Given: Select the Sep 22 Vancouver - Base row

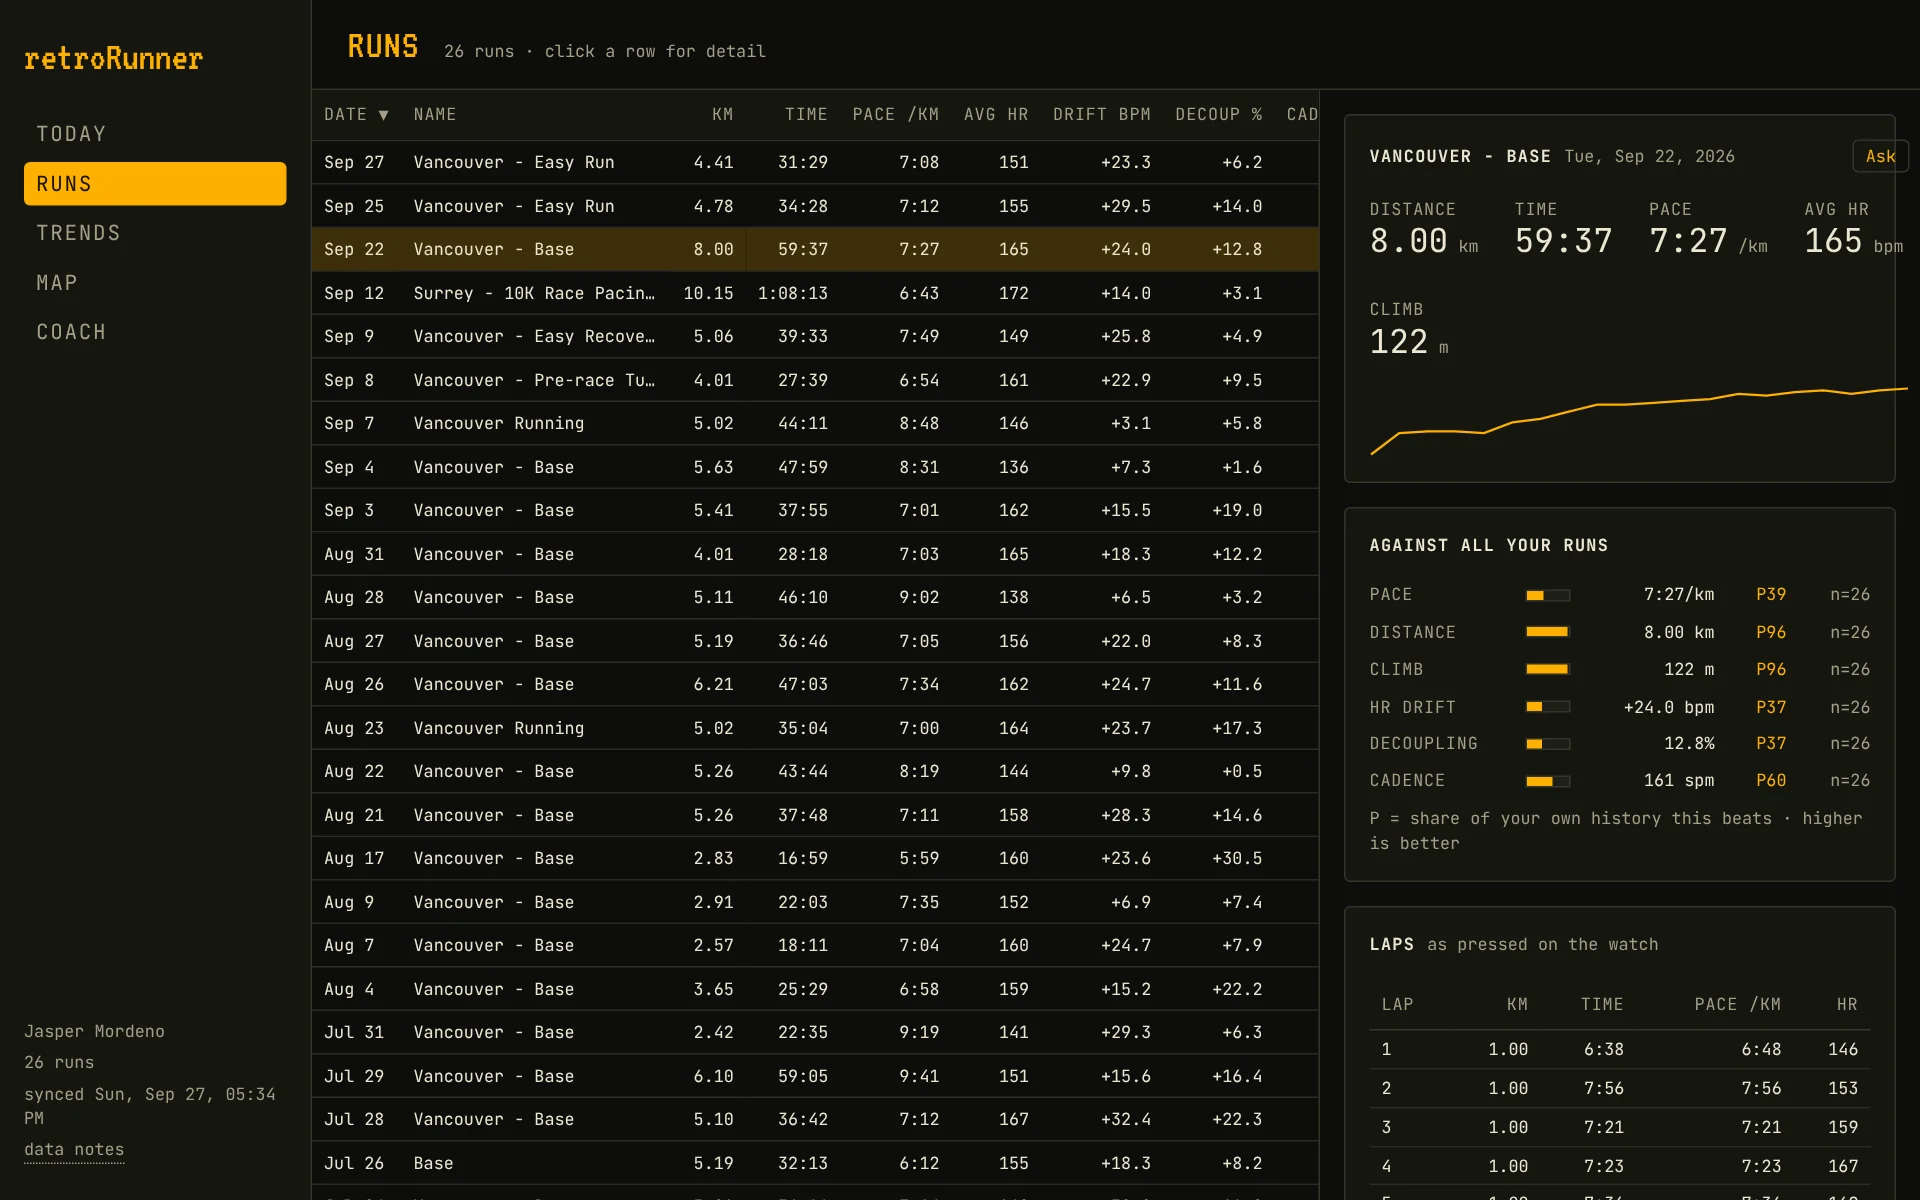Looking at the screenshot, I should [x=815, y=249].
